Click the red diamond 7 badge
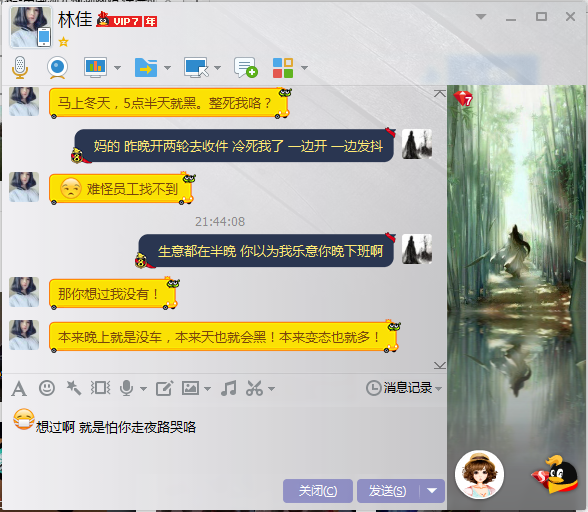The height and width of the screenshot is (512, 588). point(463,98)
